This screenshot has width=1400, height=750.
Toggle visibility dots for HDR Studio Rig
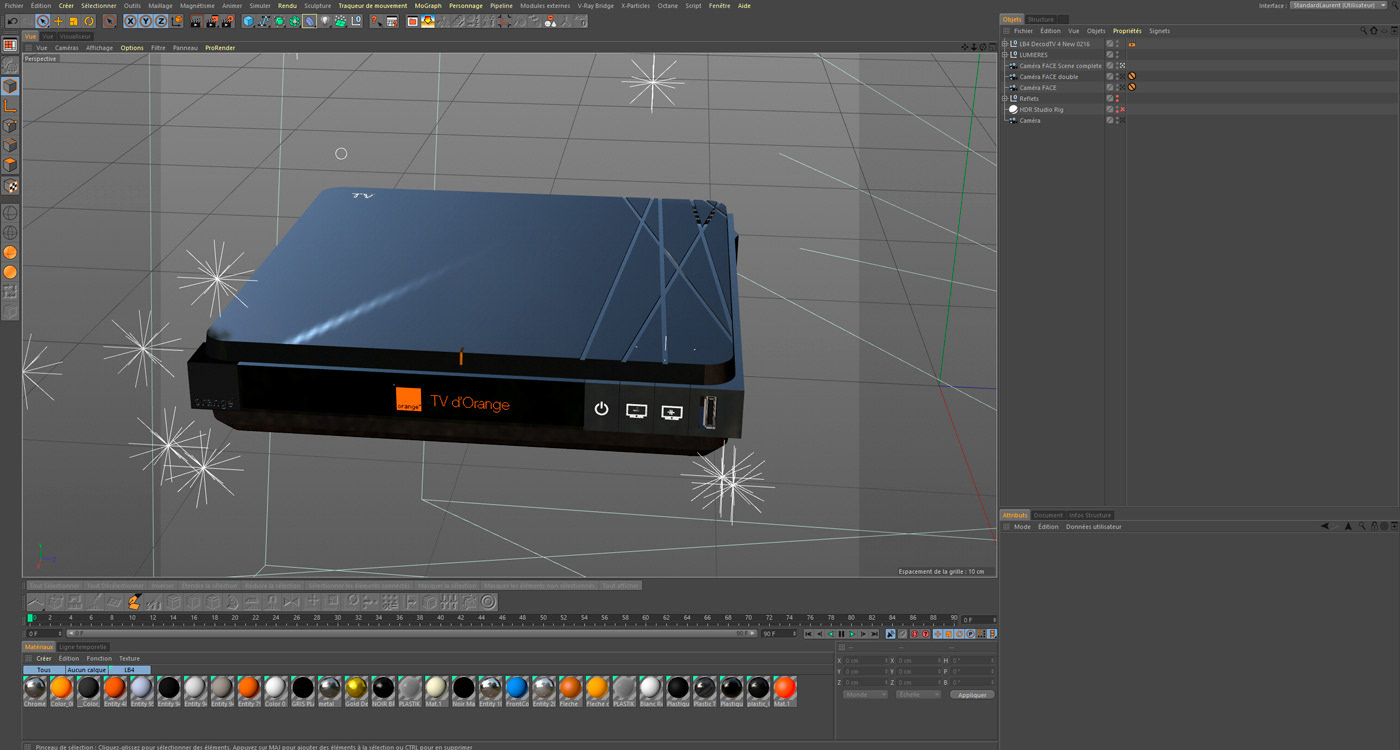(x=1118, y=110)
